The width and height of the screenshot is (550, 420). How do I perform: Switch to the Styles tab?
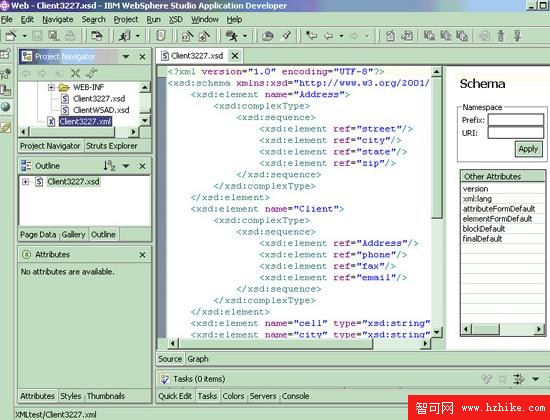pyautogui.click(x=71, y=396)
